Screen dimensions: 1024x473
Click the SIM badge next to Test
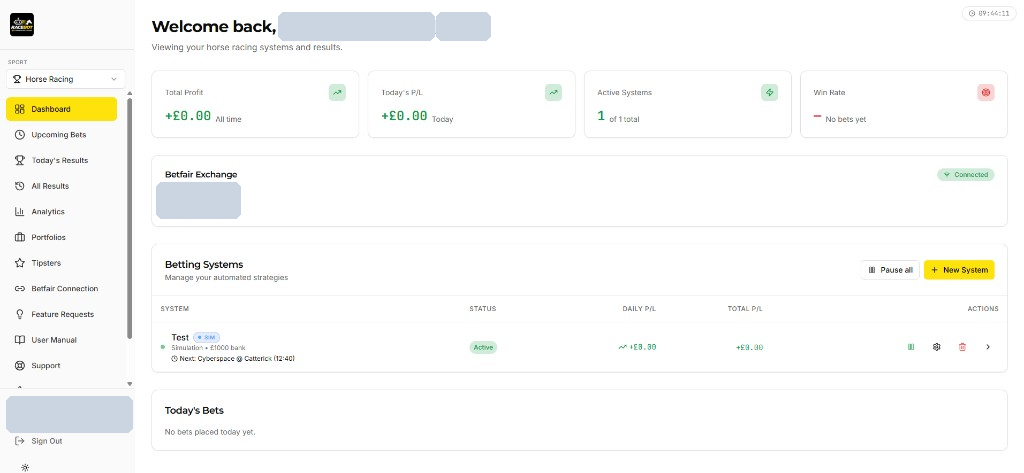tap(206, 338)
